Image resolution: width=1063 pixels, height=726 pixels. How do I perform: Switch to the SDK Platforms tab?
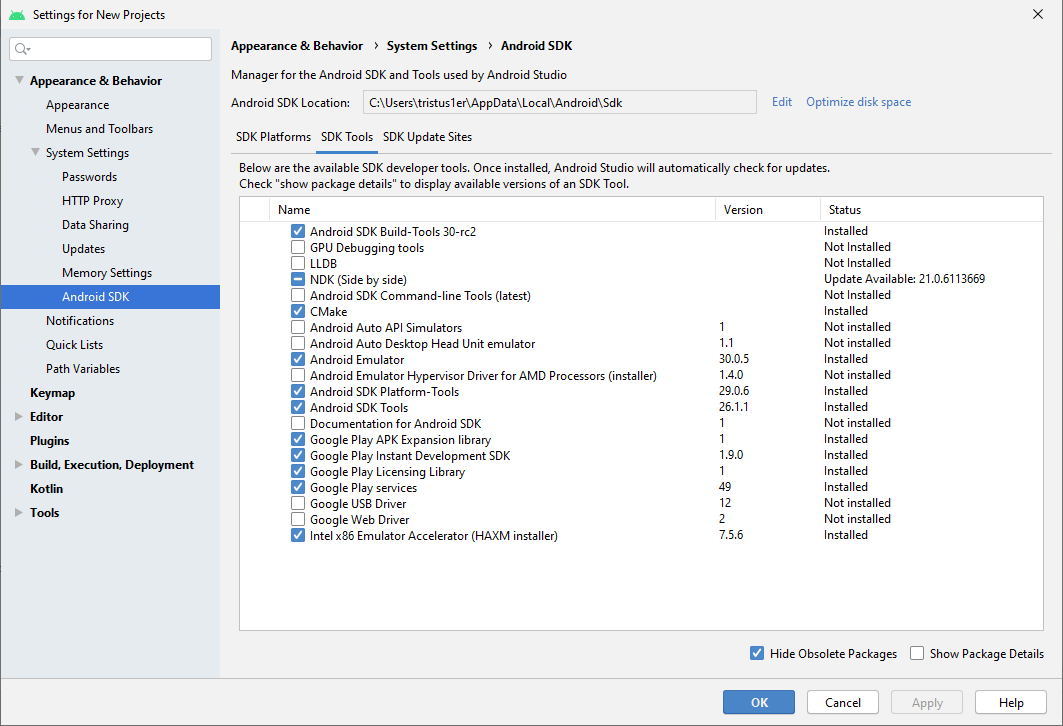click(x=273, y=137)
